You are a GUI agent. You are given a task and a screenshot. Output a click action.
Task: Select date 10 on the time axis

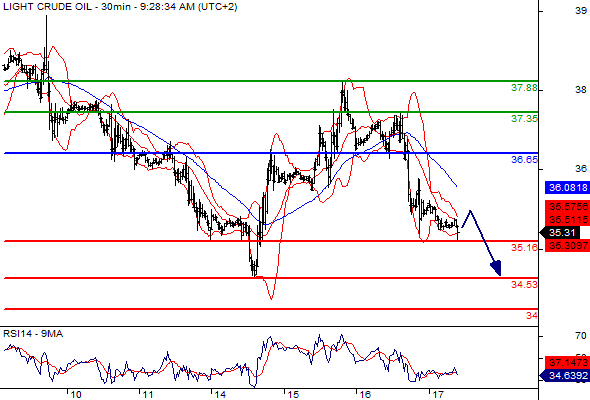[76, 395]
